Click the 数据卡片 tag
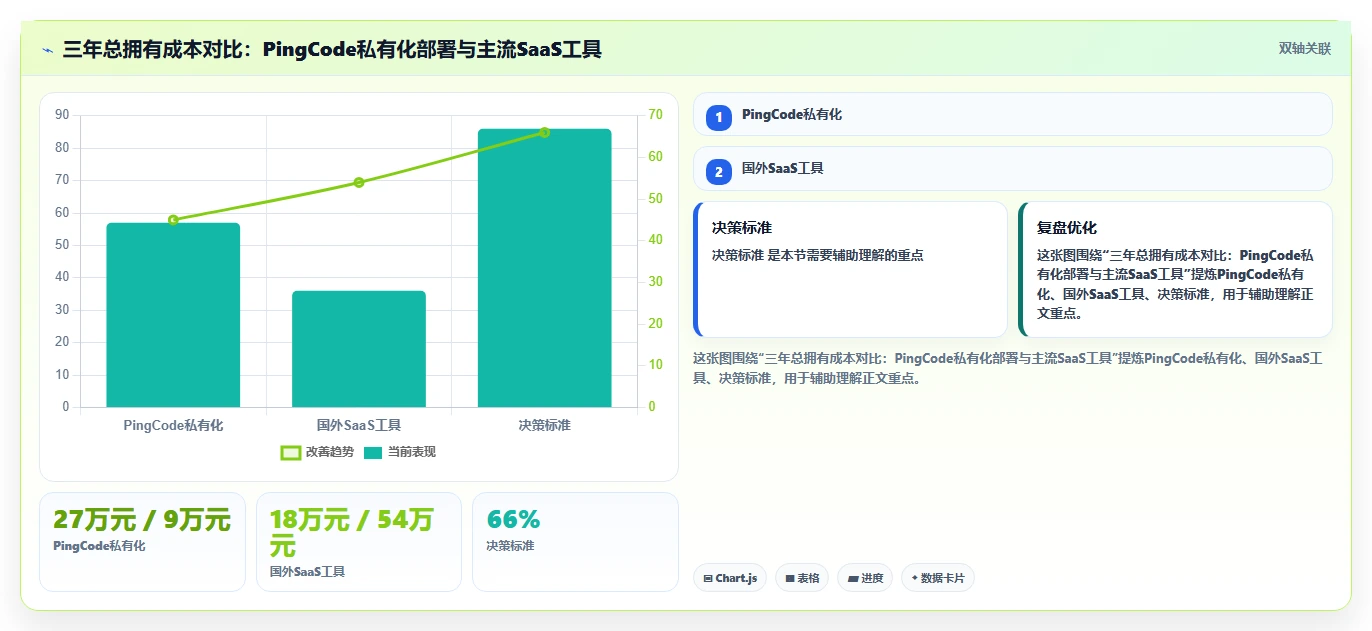The width and height of the screenshot is (1372, 631). [x=937, y=578]
